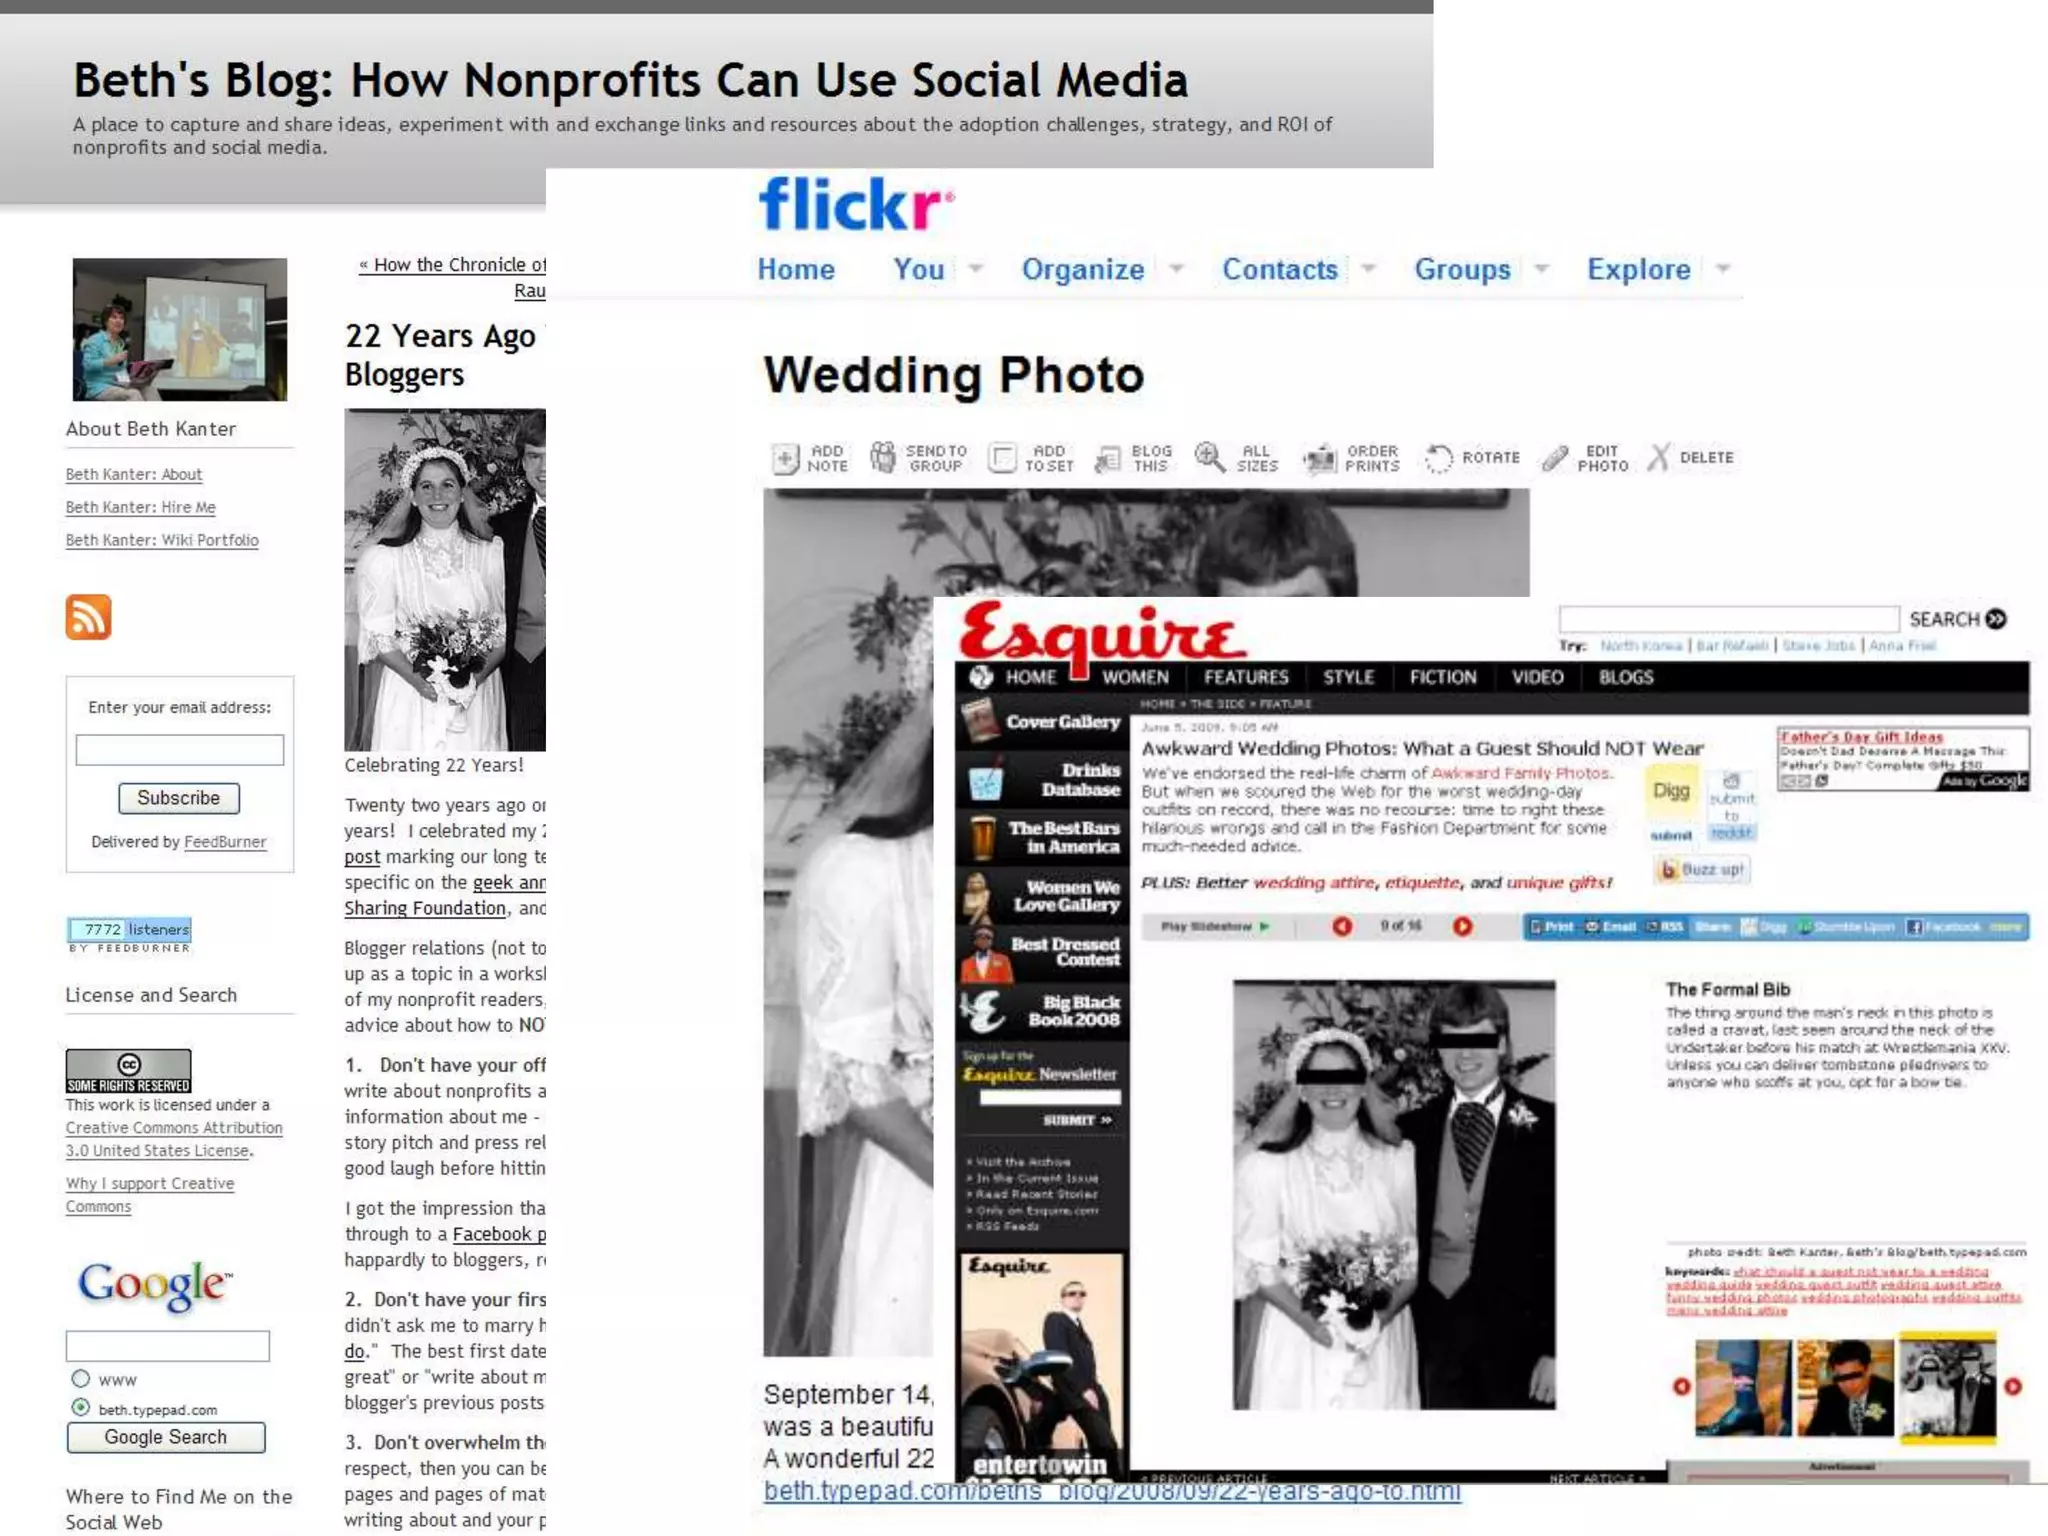Click the Order Prints icon
The width and height of the screenshot is (2048, 1536).
[1320, 458]
